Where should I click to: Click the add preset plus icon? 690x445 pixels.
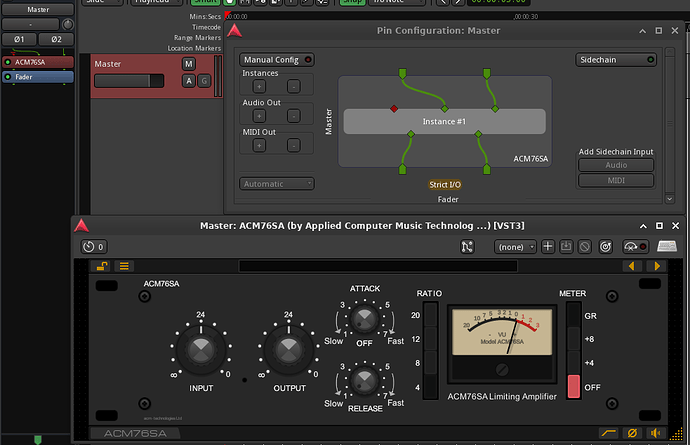[548, 246]
